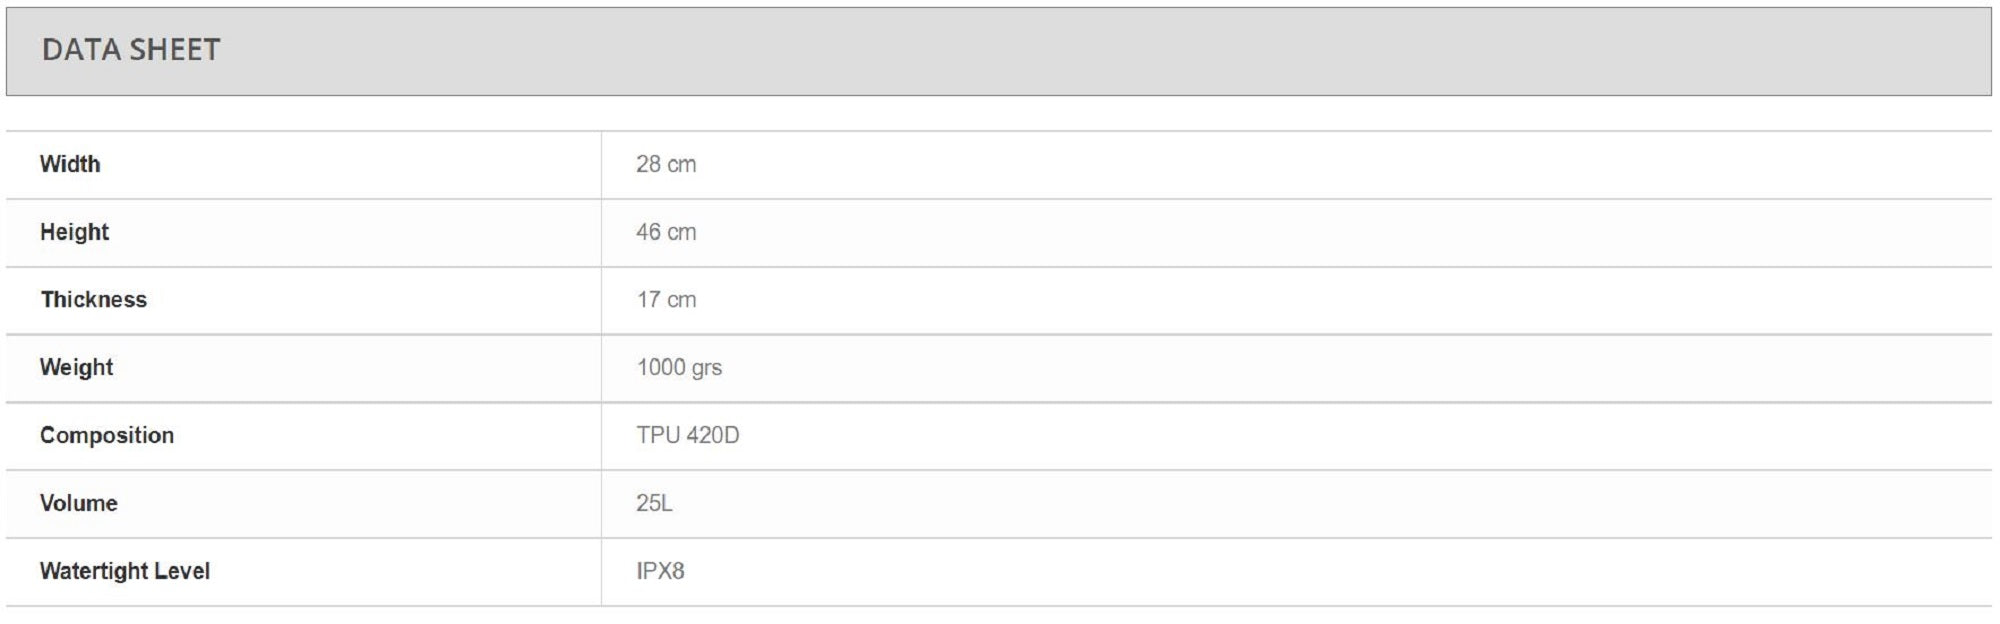Click the 'TPU' text in Composition value
The width and height of the screenshot is (2000, 624).
pos(658,436)
